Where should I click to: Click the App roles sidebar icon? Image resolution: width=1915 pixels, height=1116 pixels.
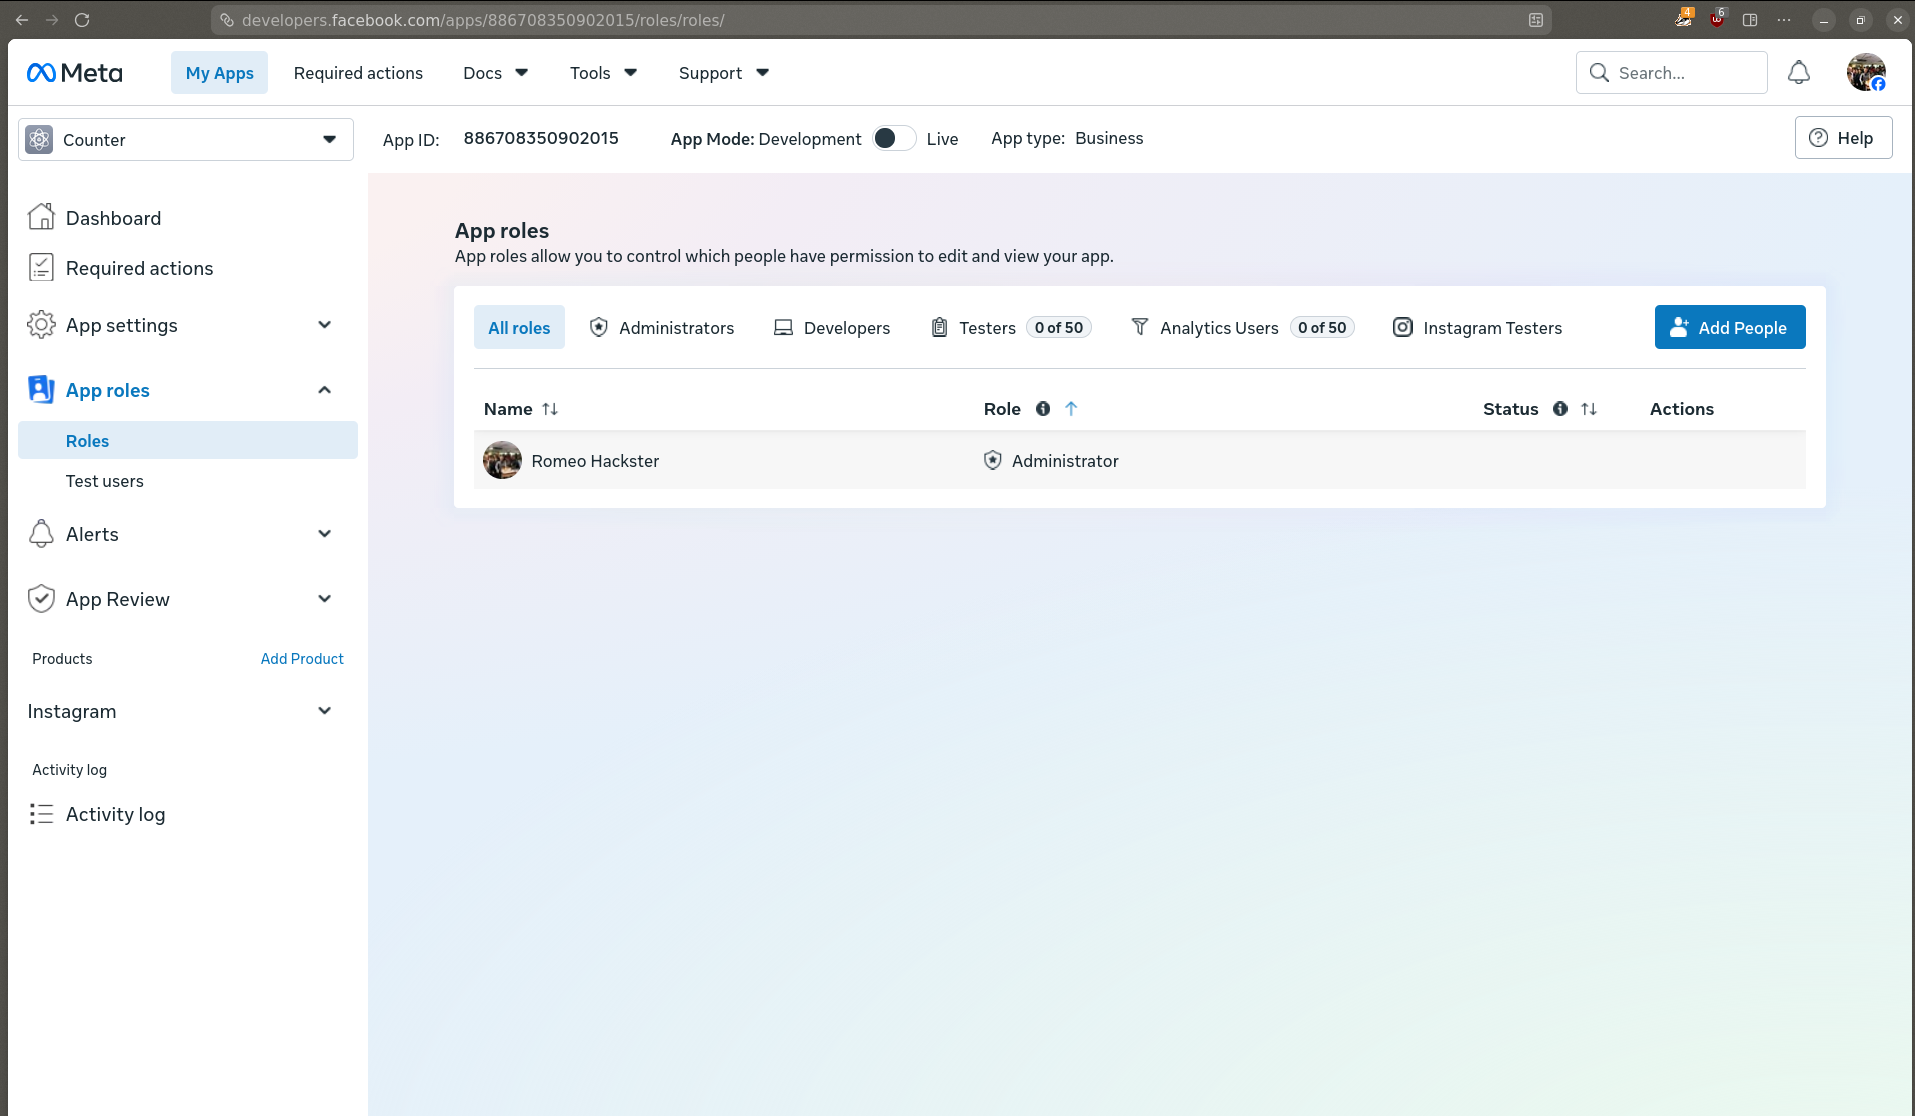point(41,389)
